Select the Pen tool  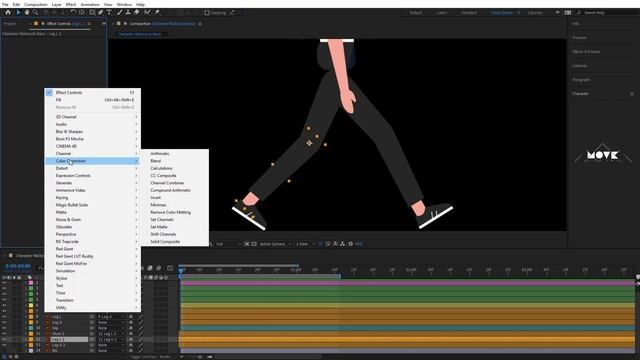101,13
